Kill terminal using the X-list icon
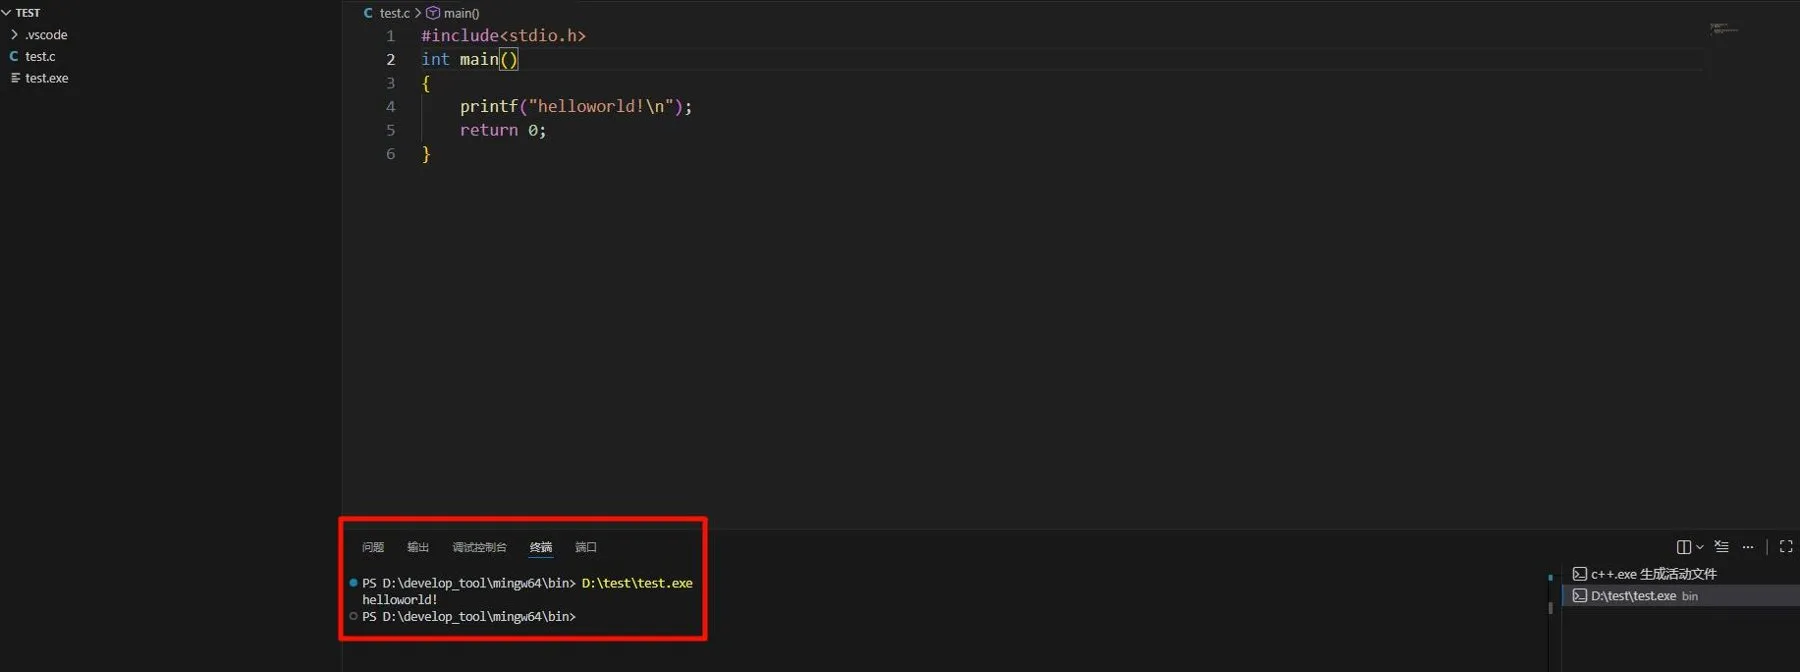Viewport: 1800px width, 672px height. tap(1721, 547)
